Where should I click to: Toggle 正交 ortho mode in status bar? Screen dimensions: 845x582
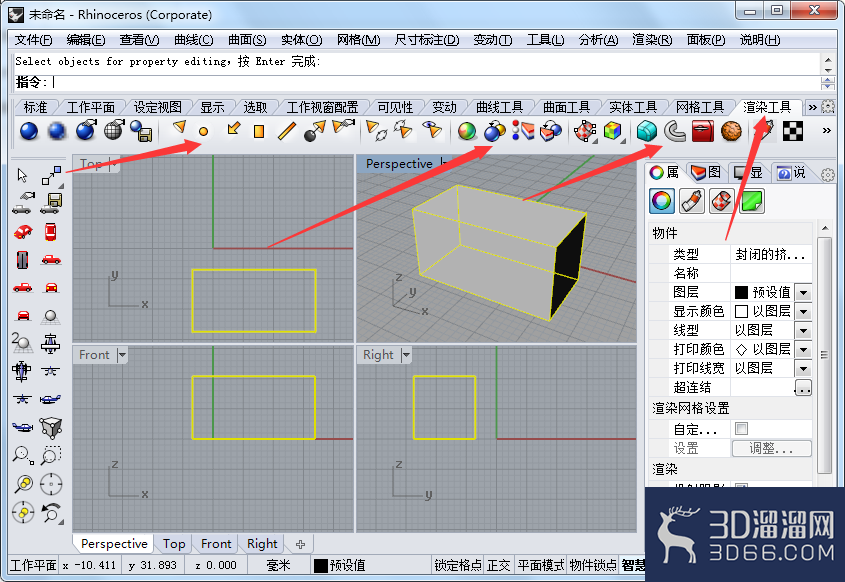498,565
